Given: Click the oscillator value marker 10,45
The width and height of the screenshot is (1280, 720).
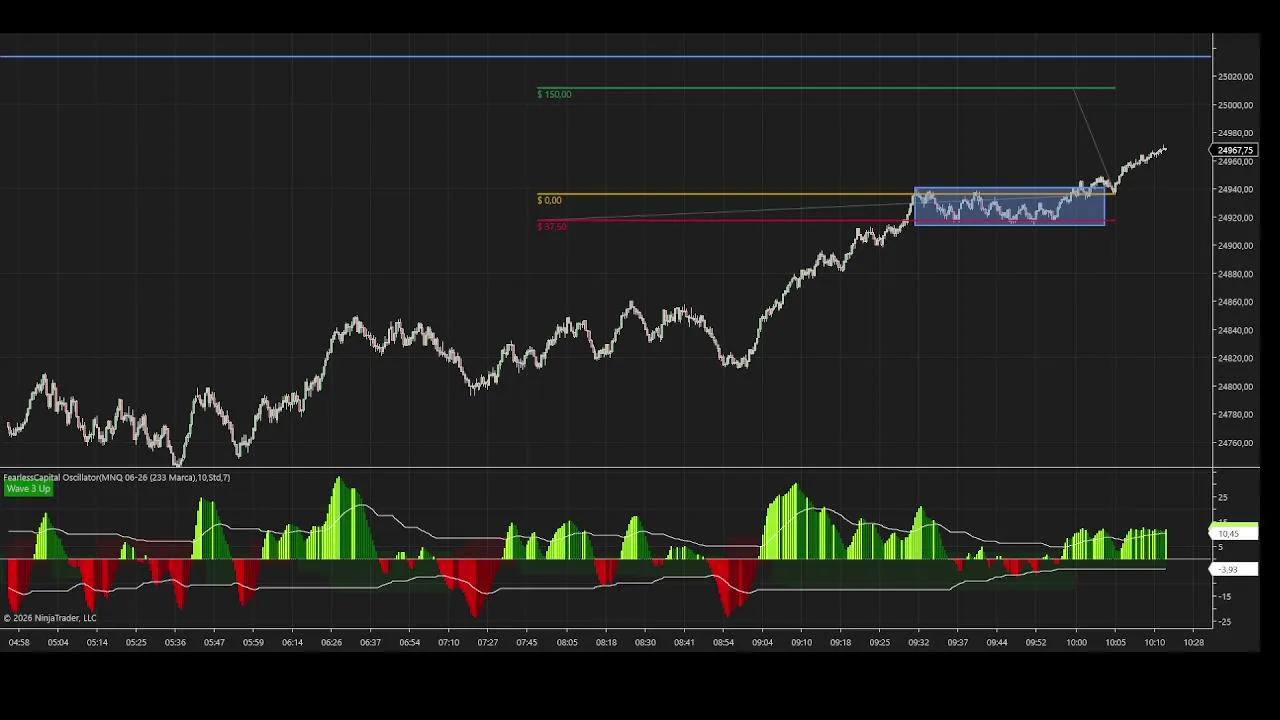Looking at the screenshot, I should click(1235, 534).
